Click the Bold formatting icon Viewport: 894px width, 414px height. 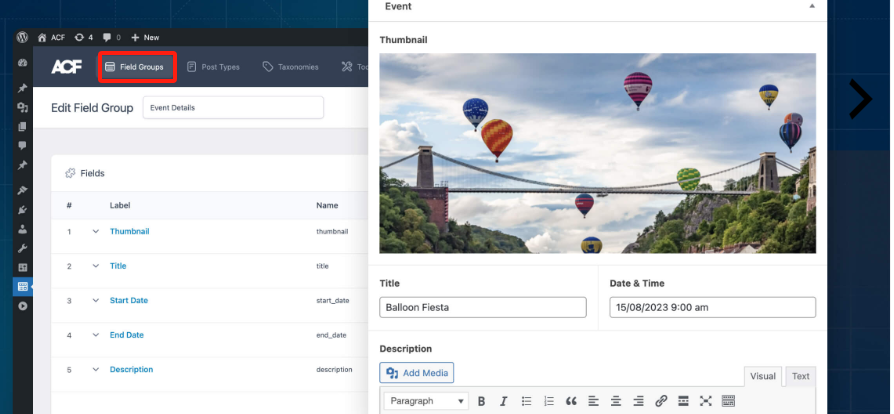tap(481, 401)
